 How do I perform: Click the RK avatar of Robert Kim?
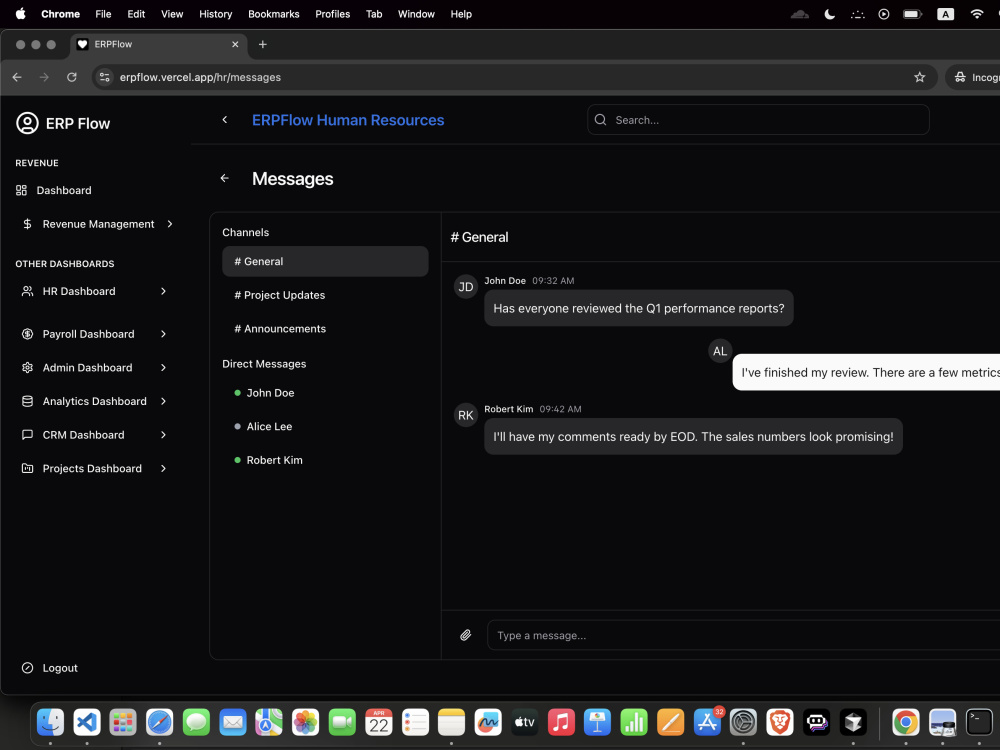(466, 415)
